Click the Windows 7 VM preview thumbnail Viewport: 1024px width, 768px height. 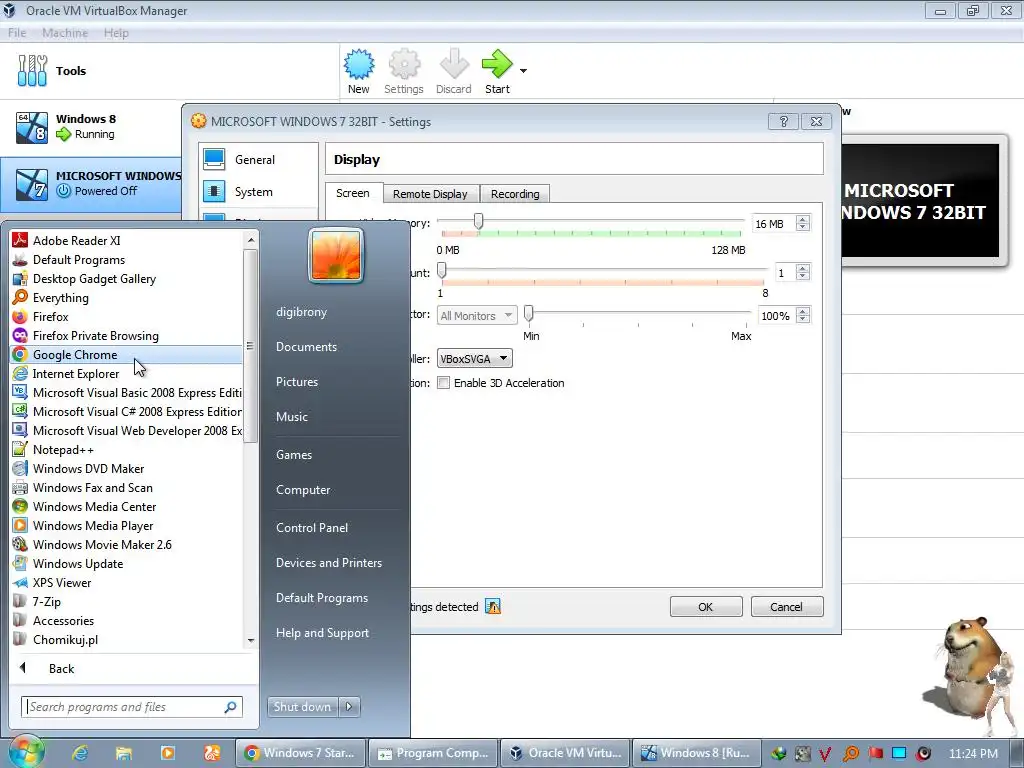[921, 200]
